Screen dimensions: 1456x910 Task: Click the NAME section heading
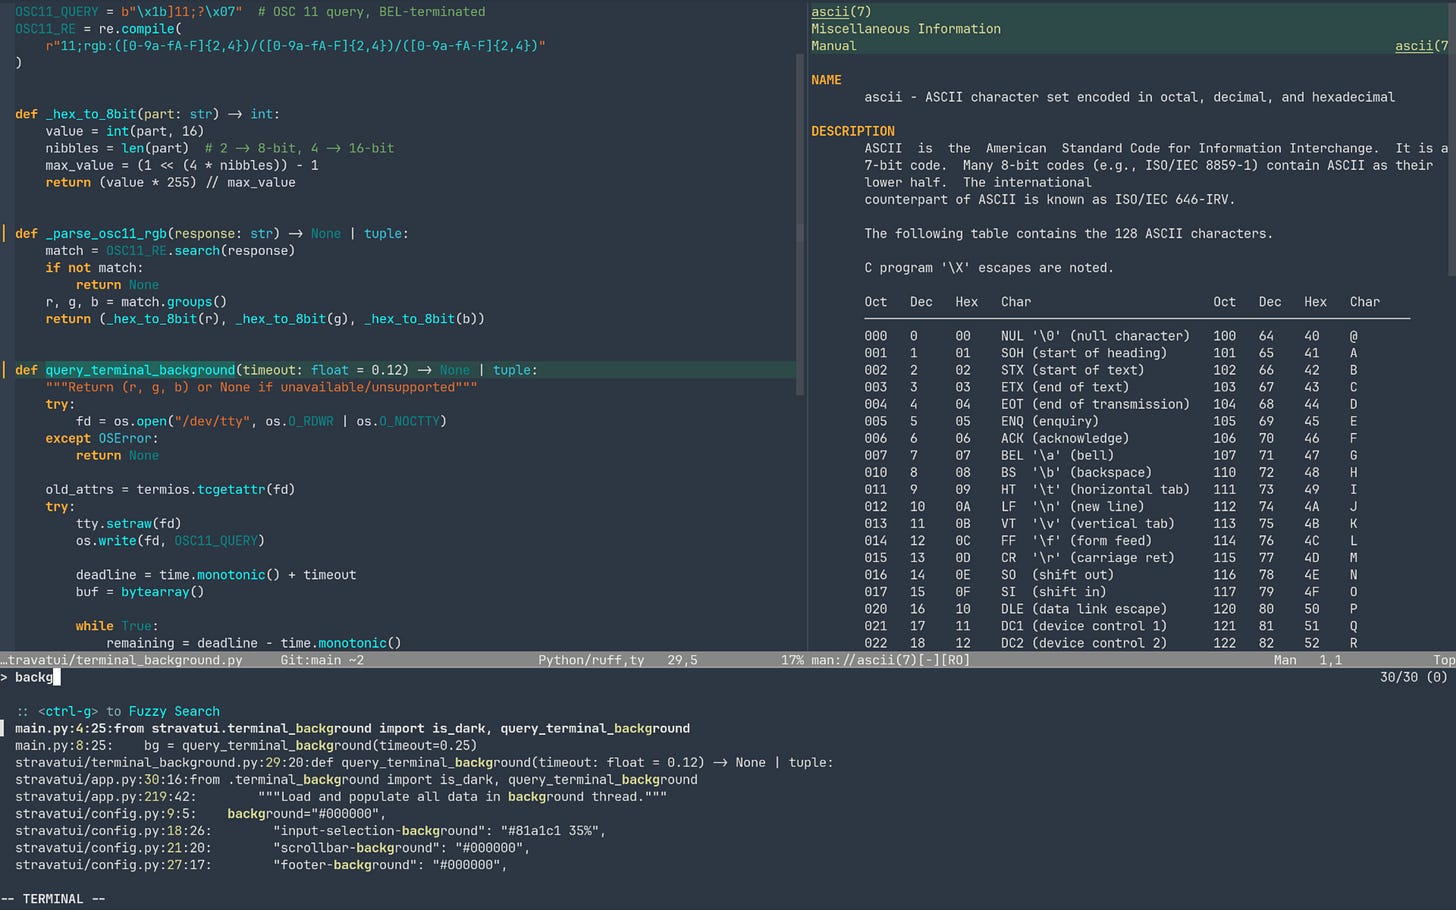point(826,80)
